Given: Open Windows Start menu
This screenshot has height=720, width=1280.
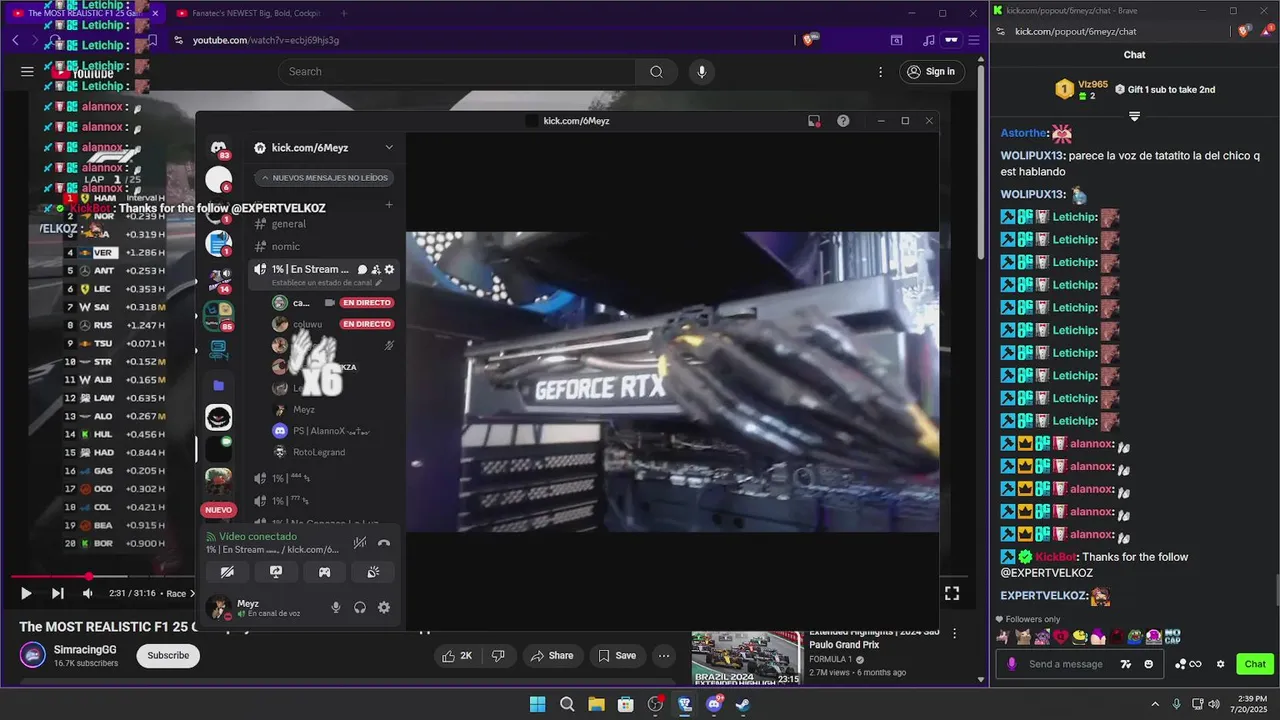Looking at the screenshot, I should click(537, 704).
